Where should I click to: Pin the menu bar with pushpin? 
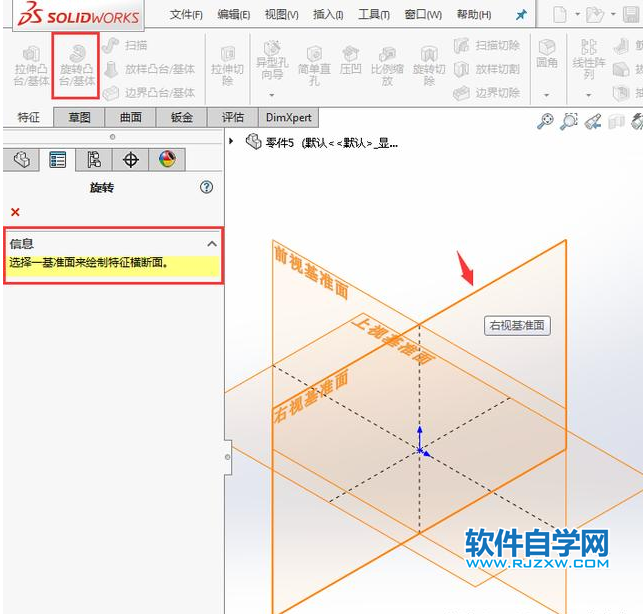pyautogui.click(x=521, y=15)
